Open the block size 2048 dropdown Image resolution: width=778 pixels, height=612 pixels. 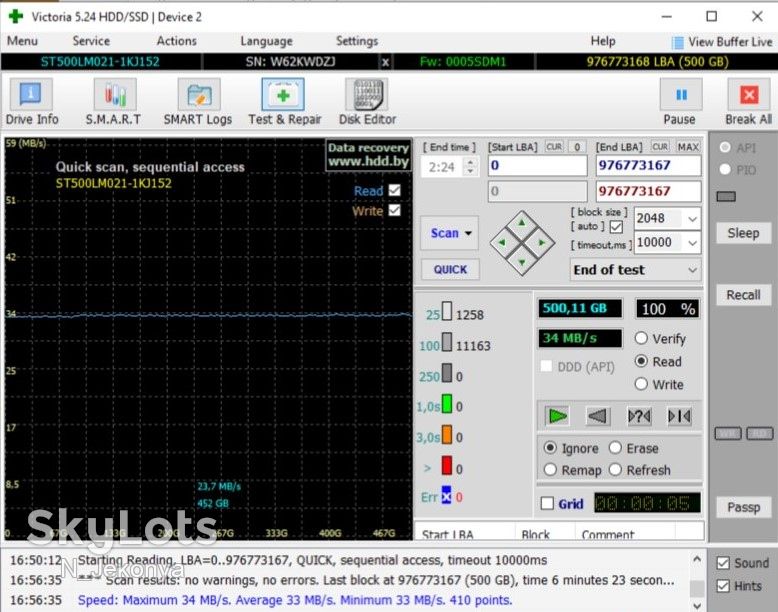pos(692,219)
